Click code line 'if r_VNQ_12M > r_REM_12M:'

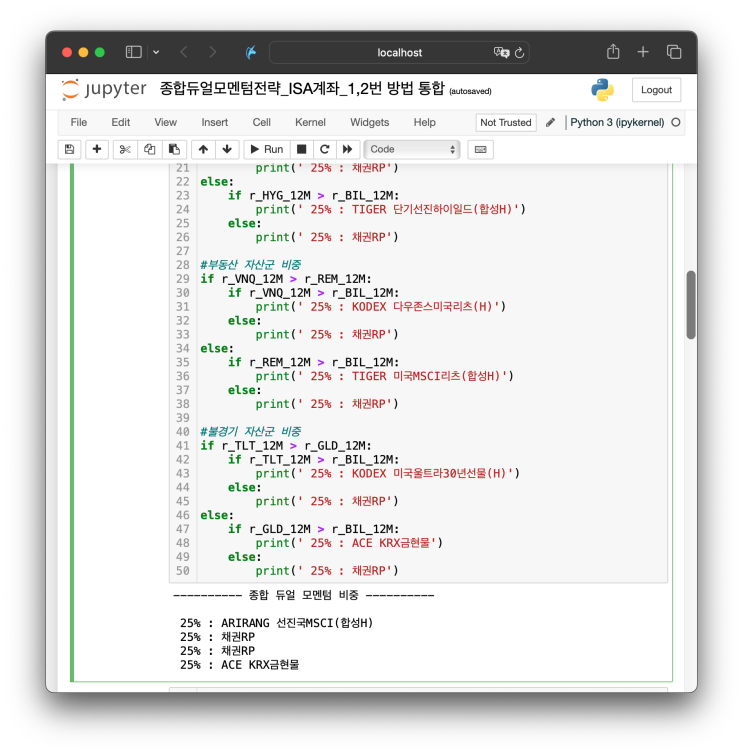click(286, 279)
